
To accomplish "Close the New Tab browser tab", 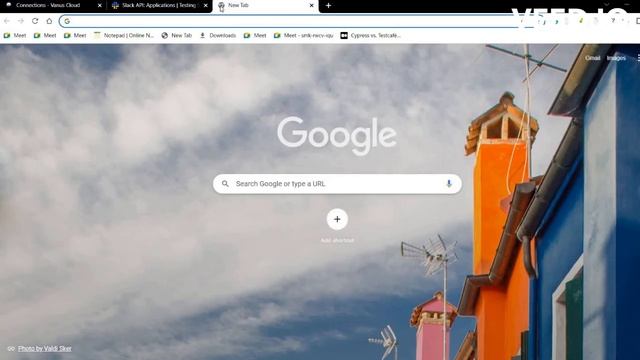I will pos(311,6).
